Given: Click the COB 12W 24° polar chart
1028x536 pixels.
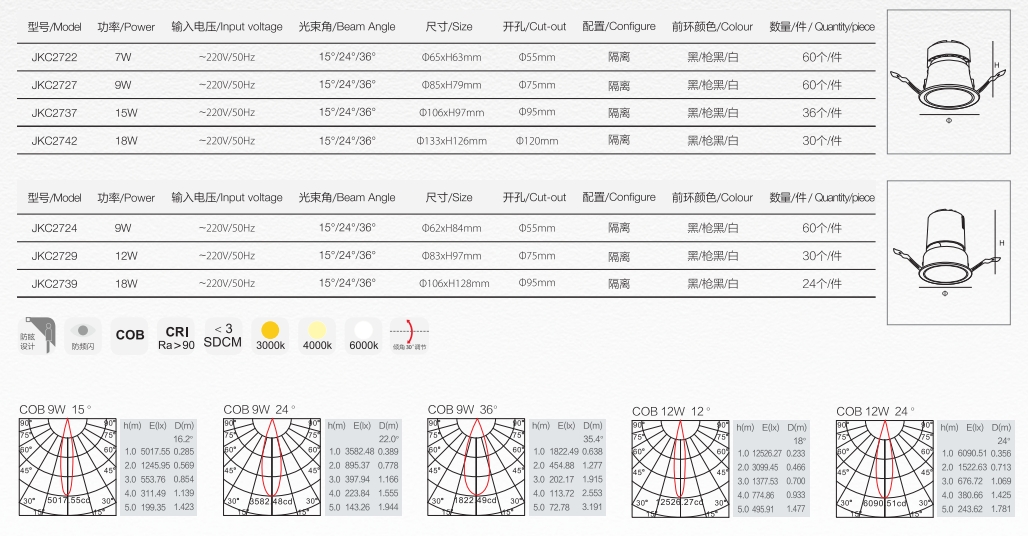Looking at the screenshot, I should [x=884, y=468].
